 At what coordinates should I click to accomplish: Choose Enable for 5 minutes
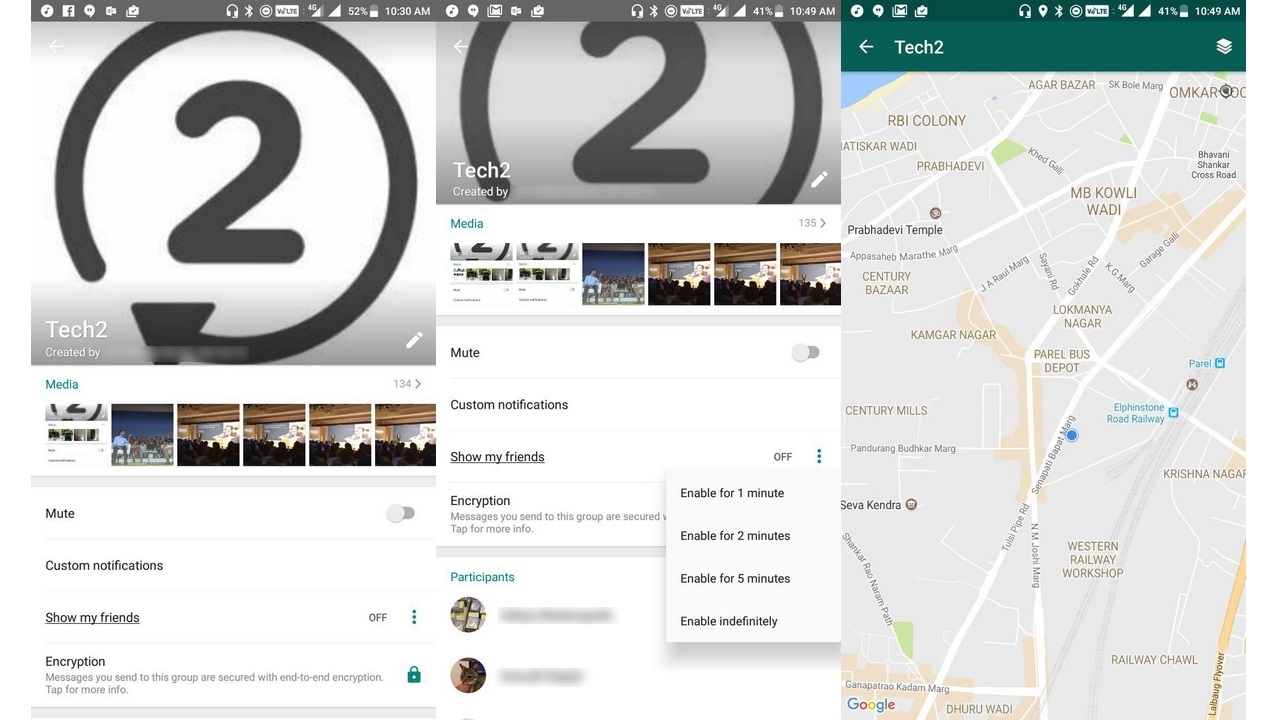pos(735,578)
